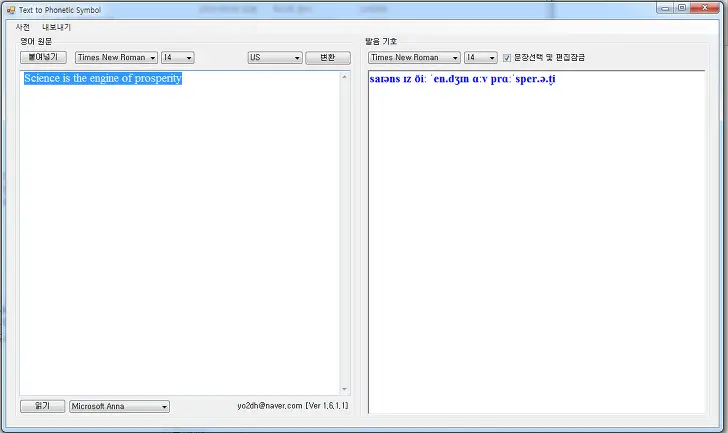The image size is (728, 433).
Task: Toggle the 문장선택 및 편집잠금 checkbox
Action: (507, 58)
